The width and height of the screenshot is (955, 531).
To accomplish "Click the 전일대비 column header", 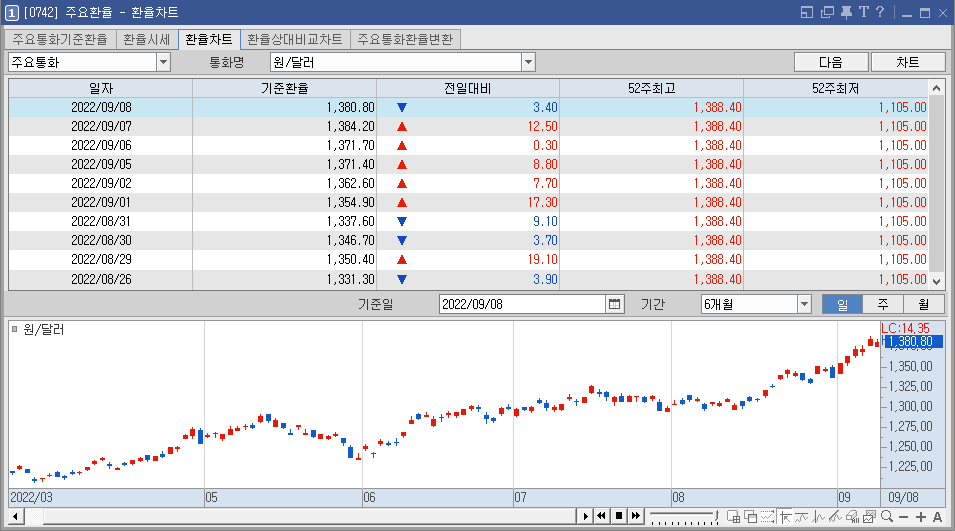I will click(x=468, y=88).
